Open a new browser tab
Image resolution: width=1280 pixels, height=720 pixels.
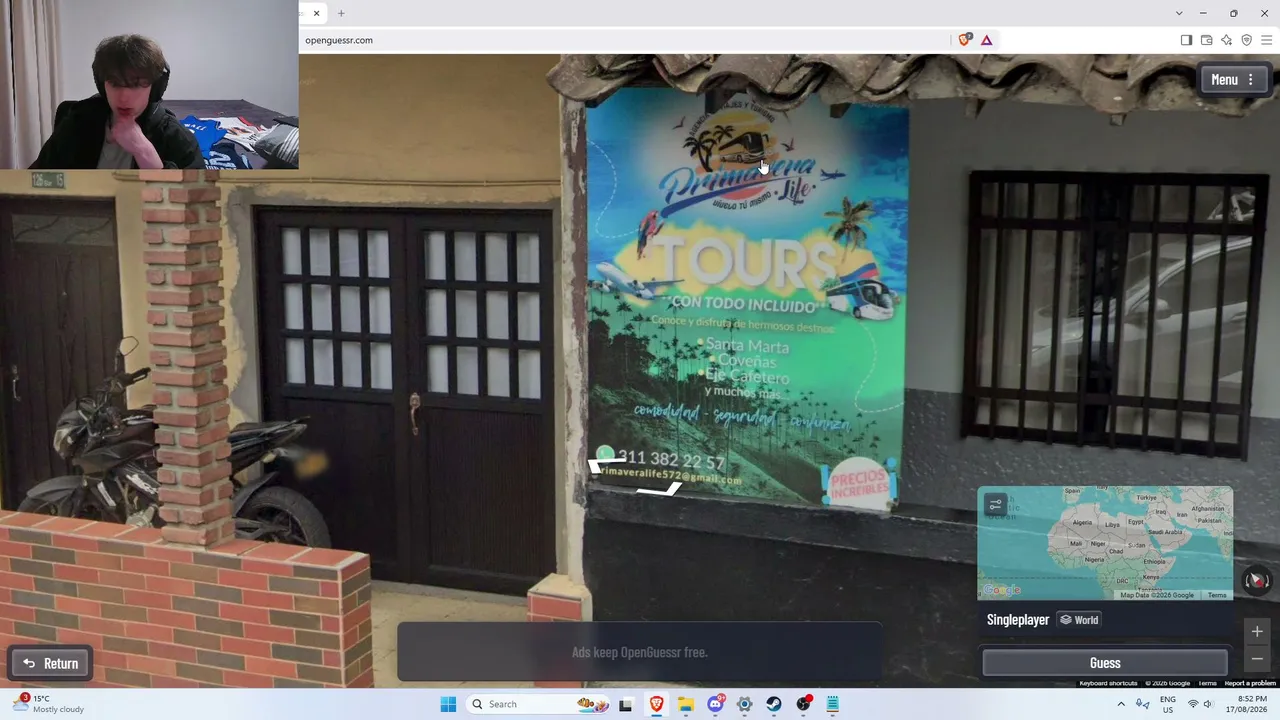pos(341,13)
